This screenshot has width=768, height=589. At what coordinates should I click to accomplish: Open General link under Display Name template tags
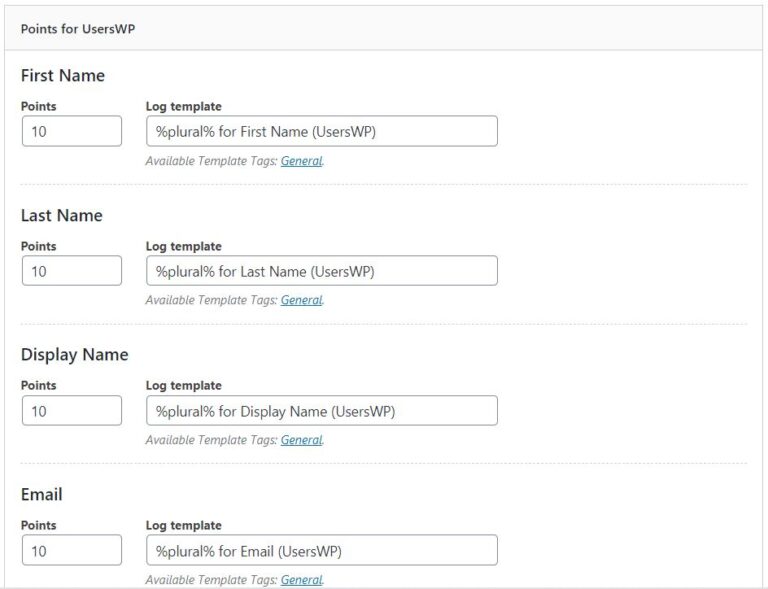(302, 440)
